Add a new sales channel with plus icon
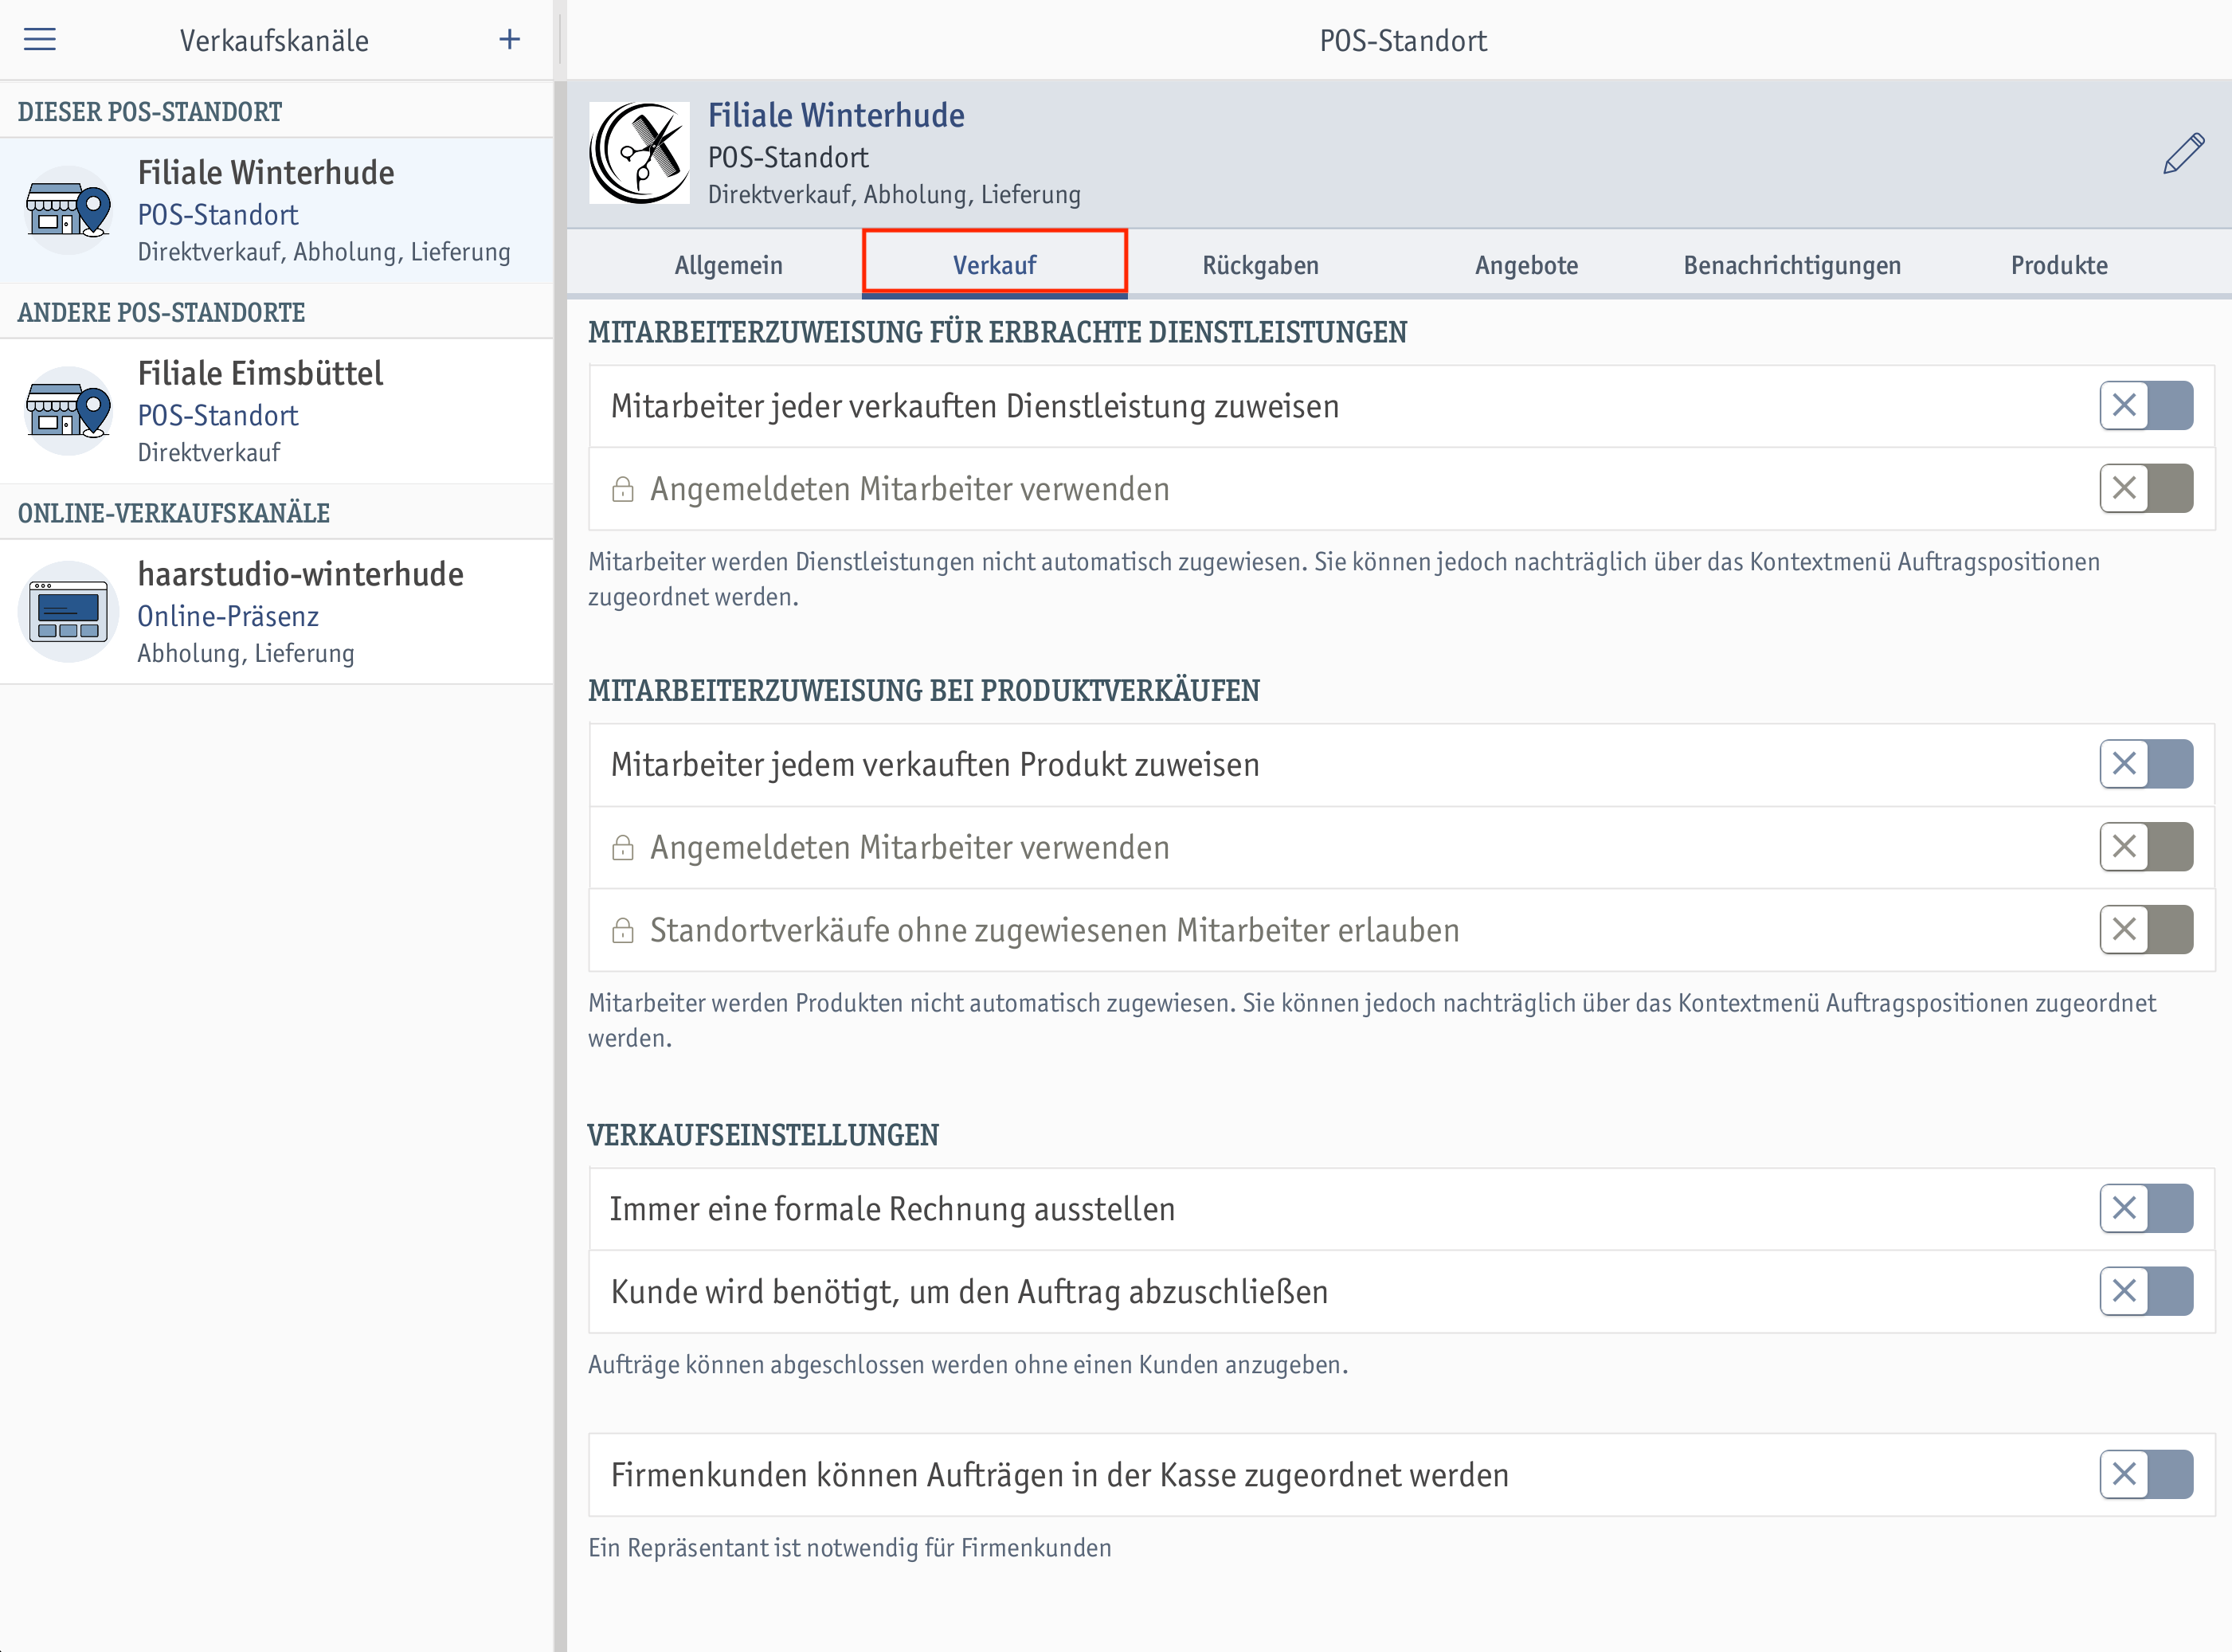This screenshot has height=1652, width=2232. tap(510, 40)
